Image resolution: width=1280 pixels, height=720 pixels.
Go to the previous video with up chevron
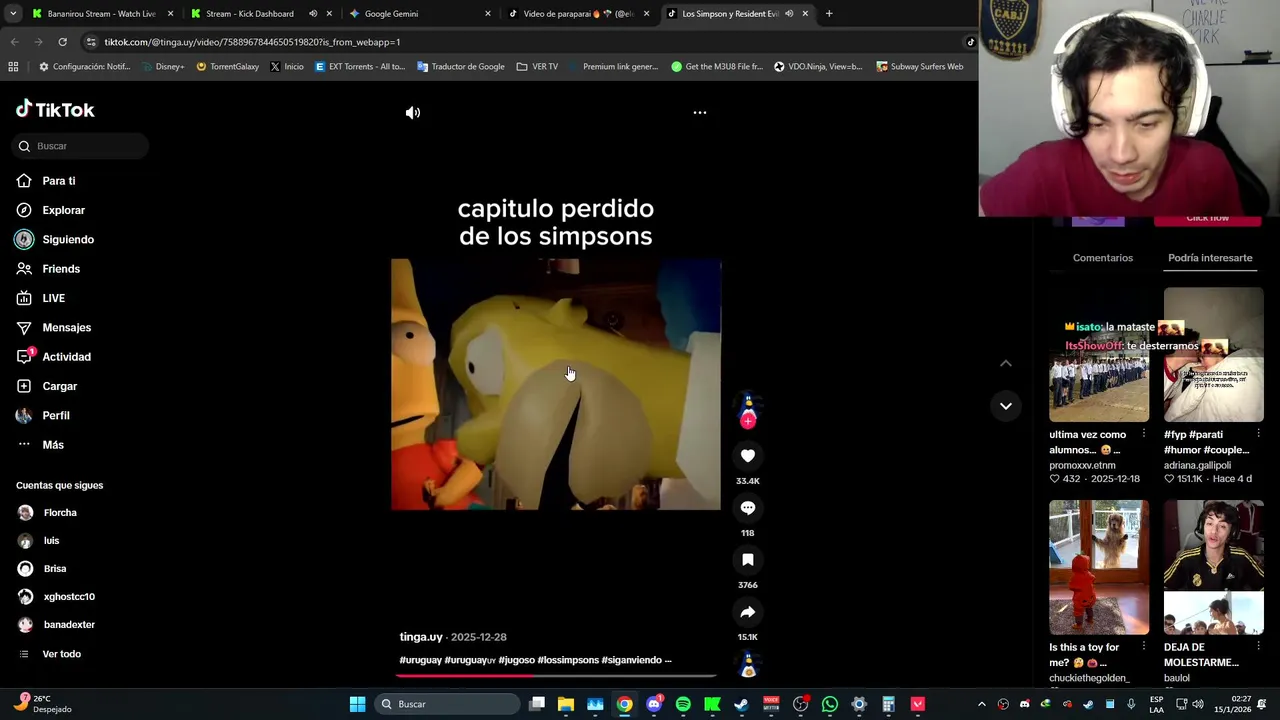point(1006,364)
